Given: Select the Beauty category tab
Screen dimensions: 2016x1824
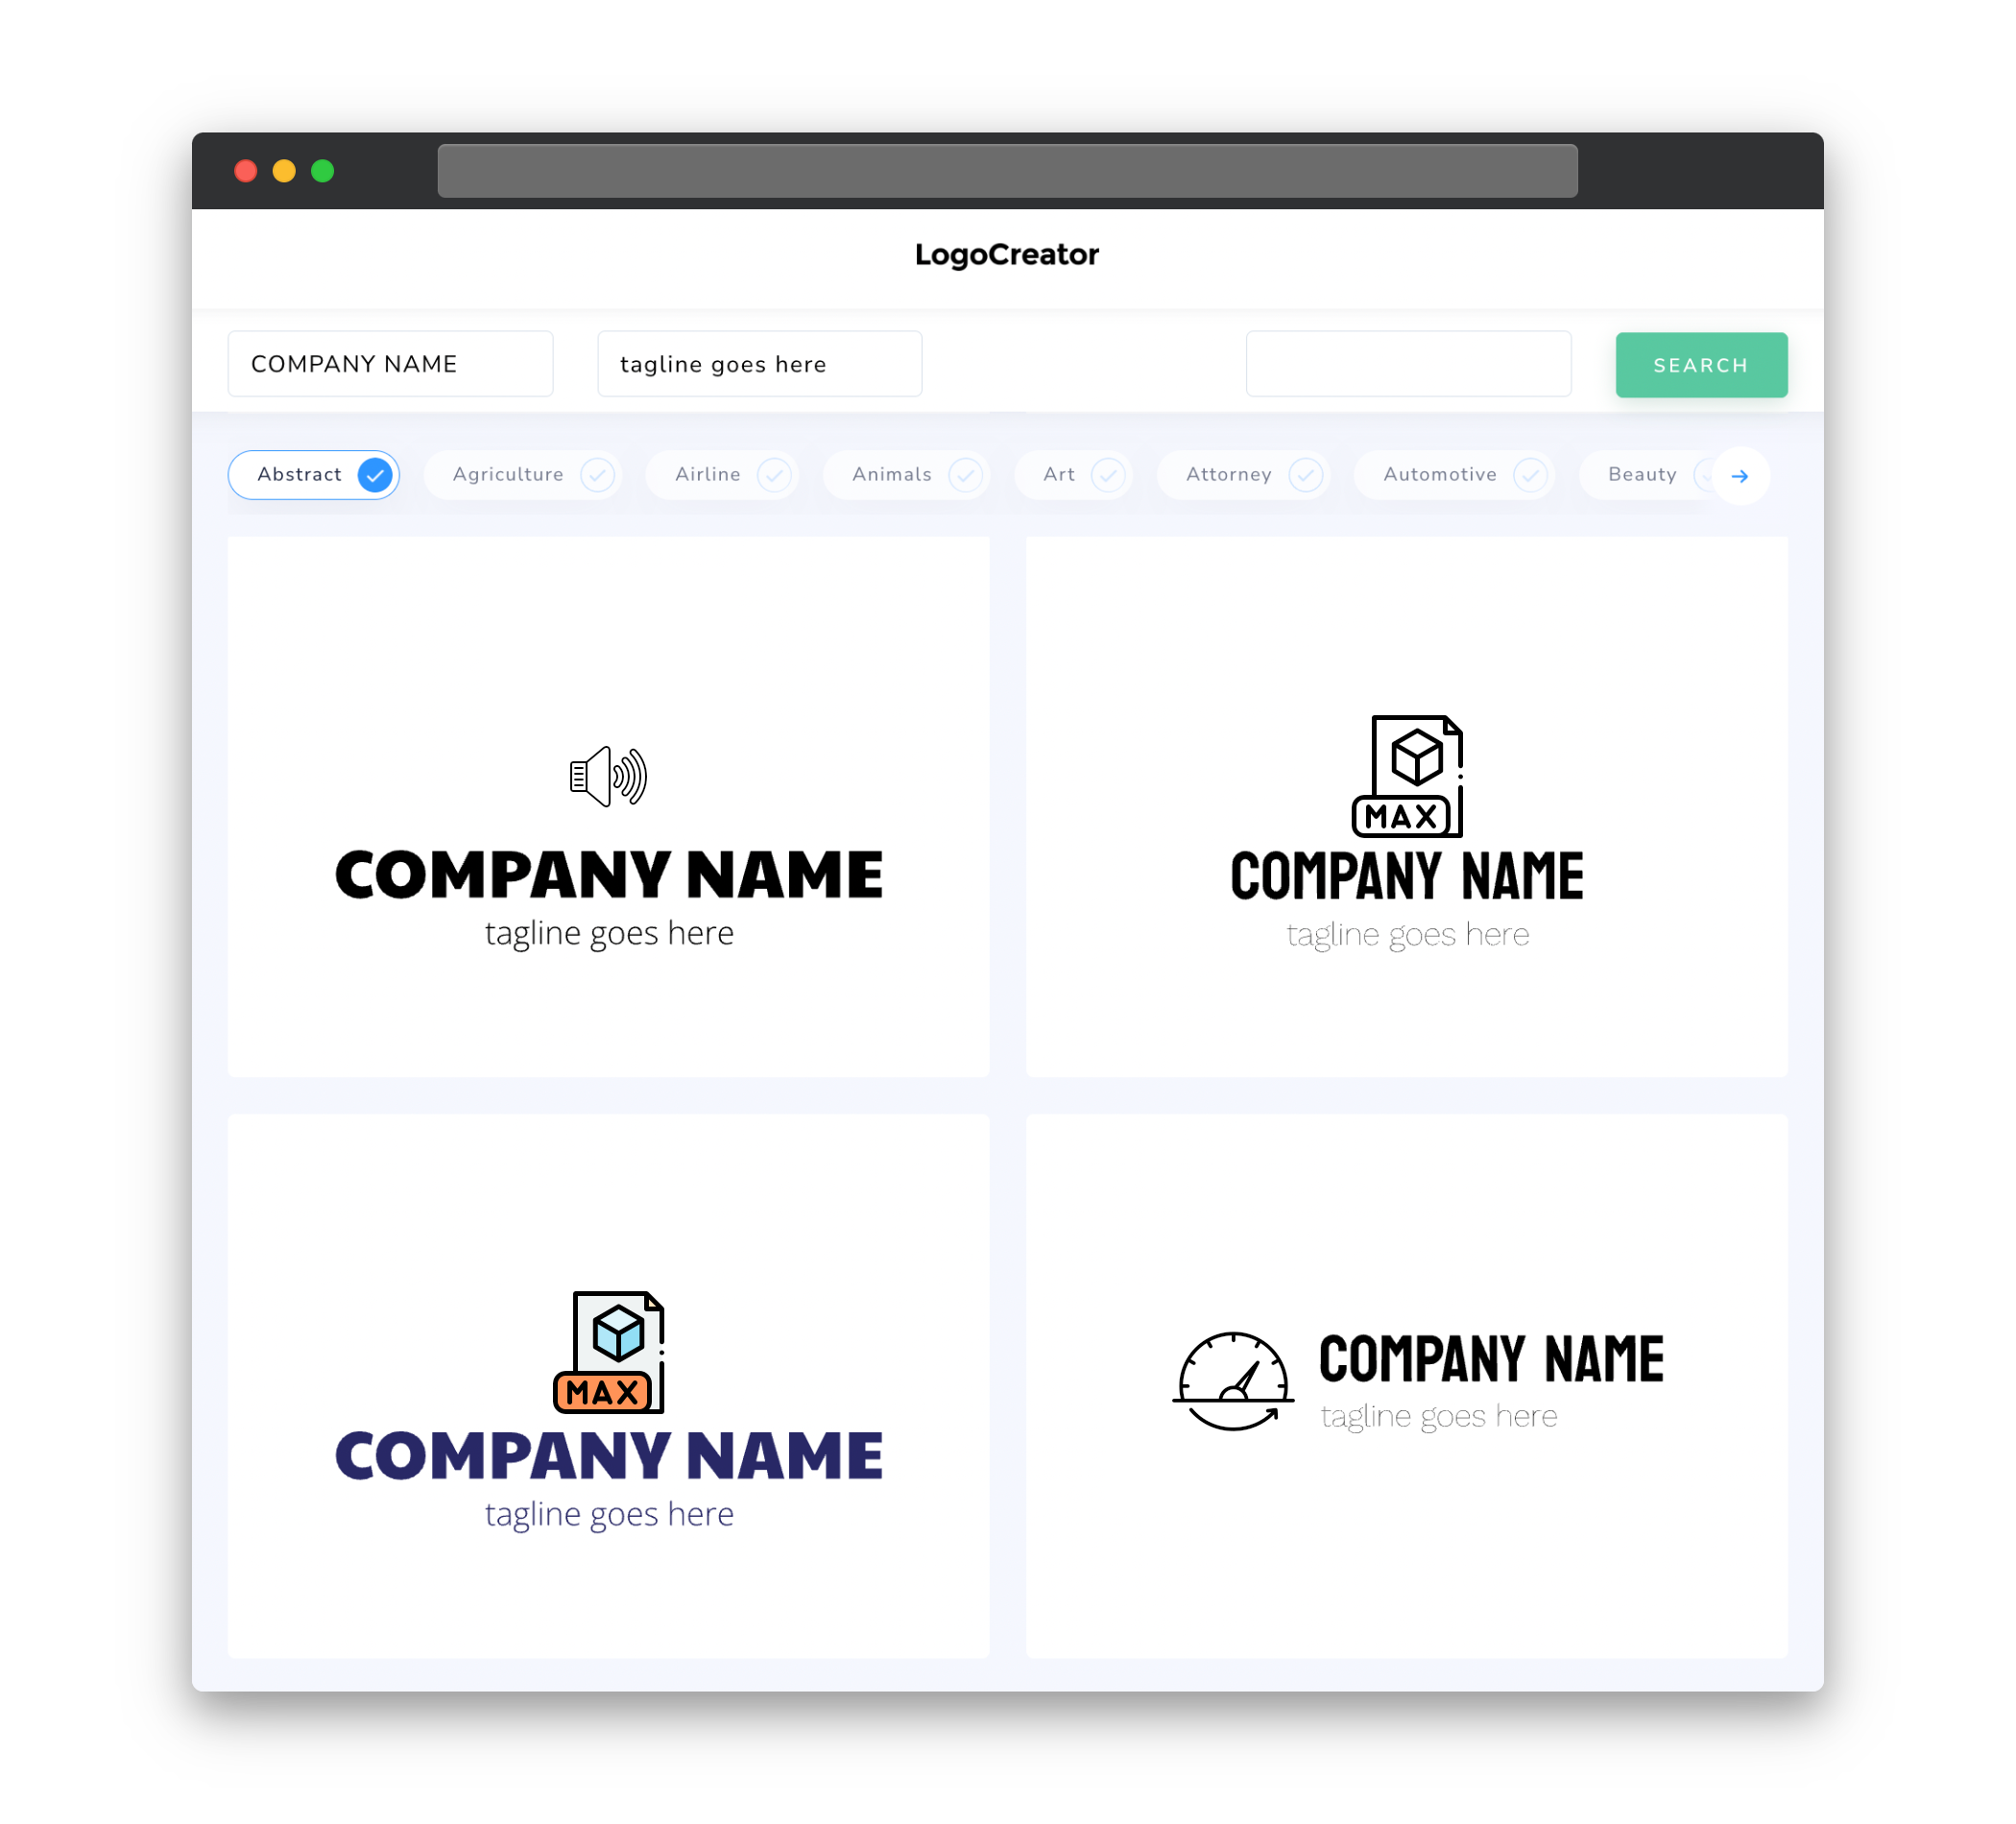Looking at the screenshot, I should coord(1644,474).
